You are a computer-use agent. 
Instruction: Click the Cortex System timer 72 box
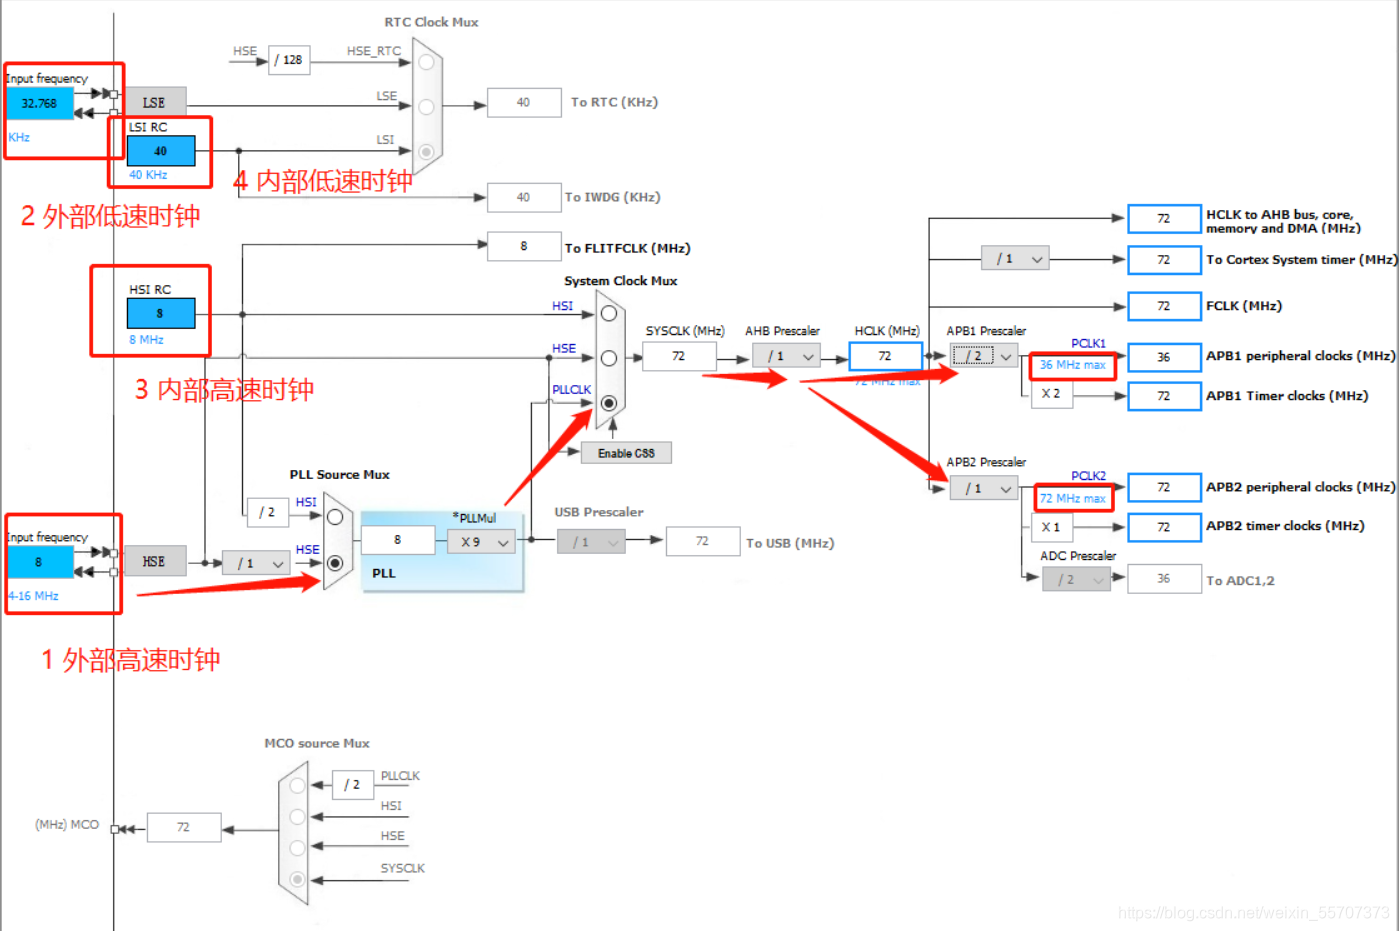coord(1164,260)
